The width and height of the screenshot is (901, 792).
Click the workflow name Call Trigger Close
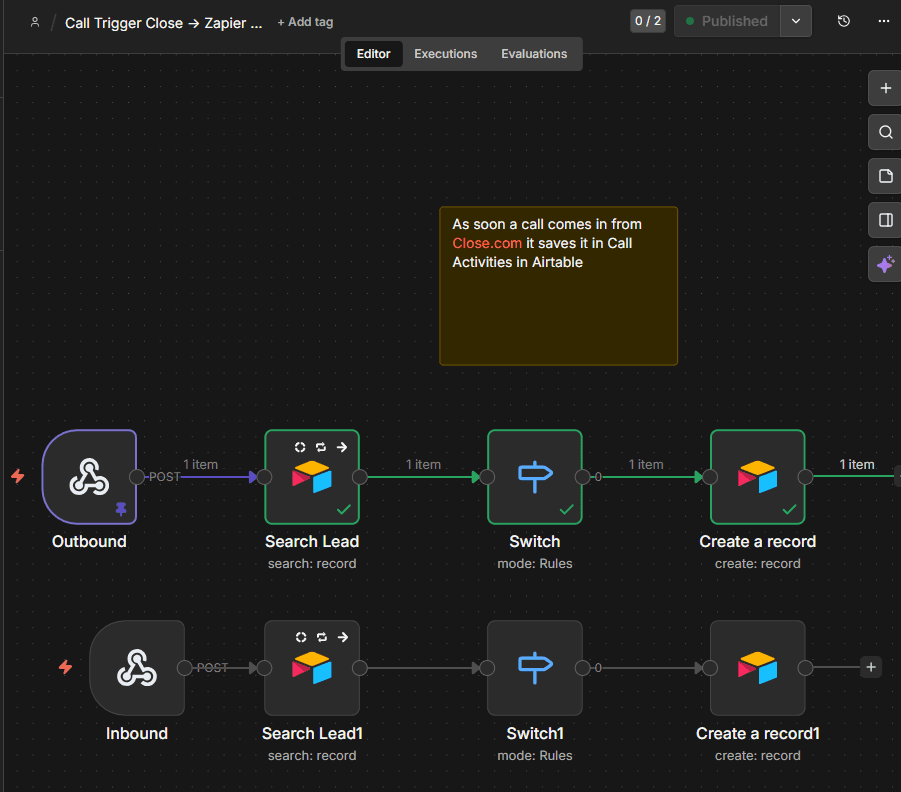click(x=164, y=23)
